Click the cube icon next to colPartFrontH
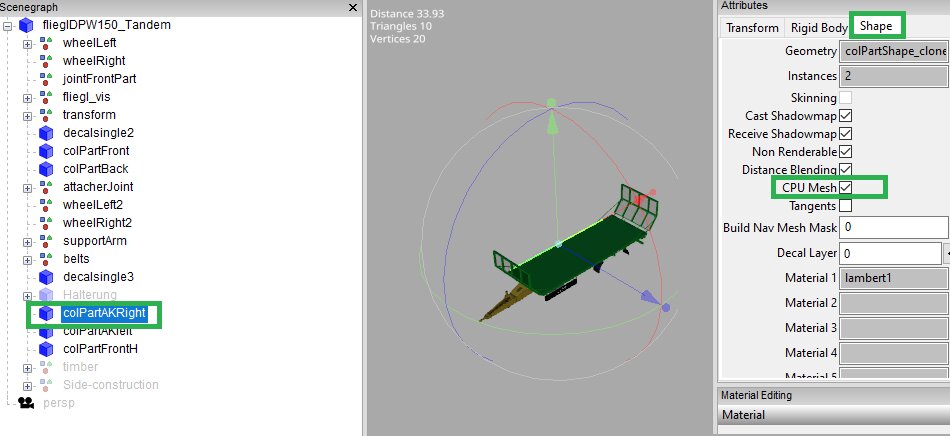This screenshot has width=950, height=436. click(45, 349)
